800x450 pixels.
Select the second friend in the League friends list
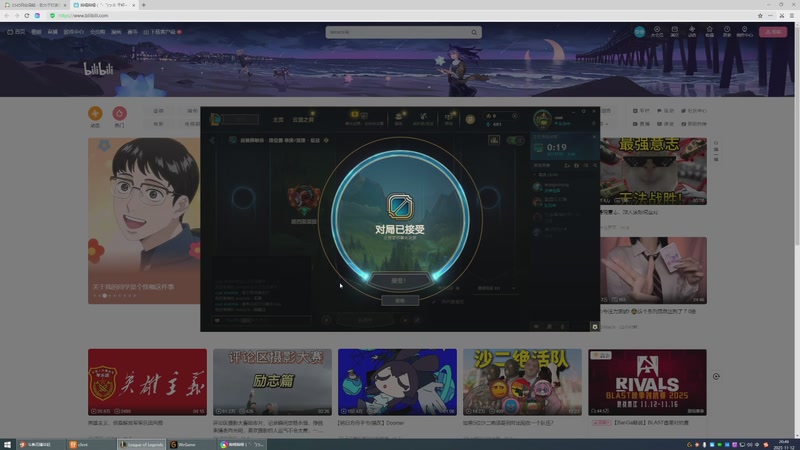[563, 202]
